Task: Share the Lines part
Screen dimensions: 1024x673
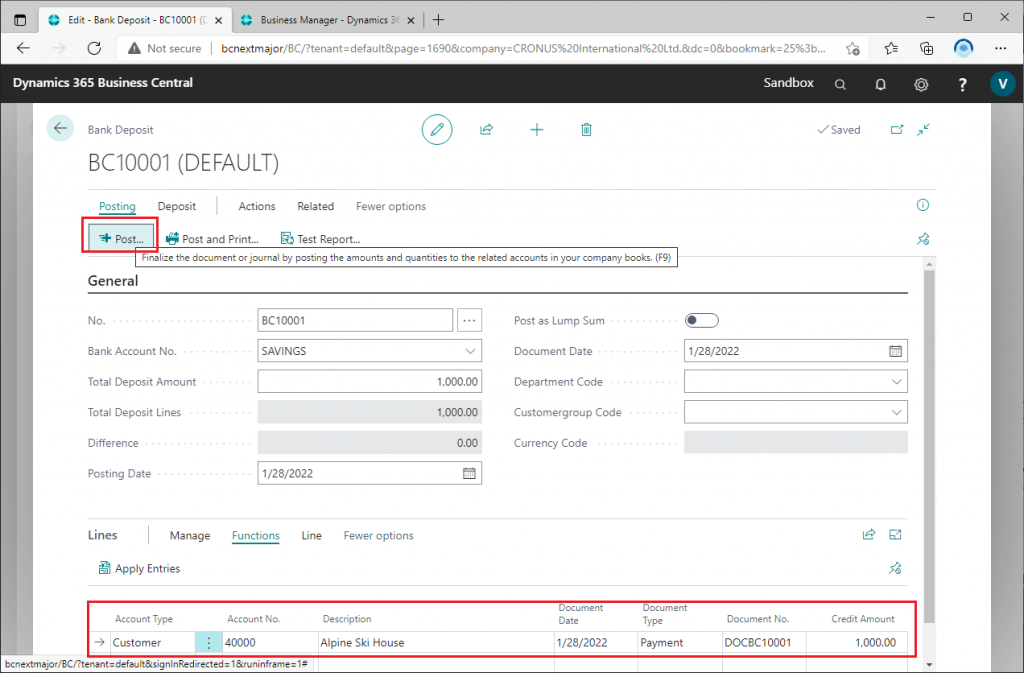Action: (x=869, y=535)
